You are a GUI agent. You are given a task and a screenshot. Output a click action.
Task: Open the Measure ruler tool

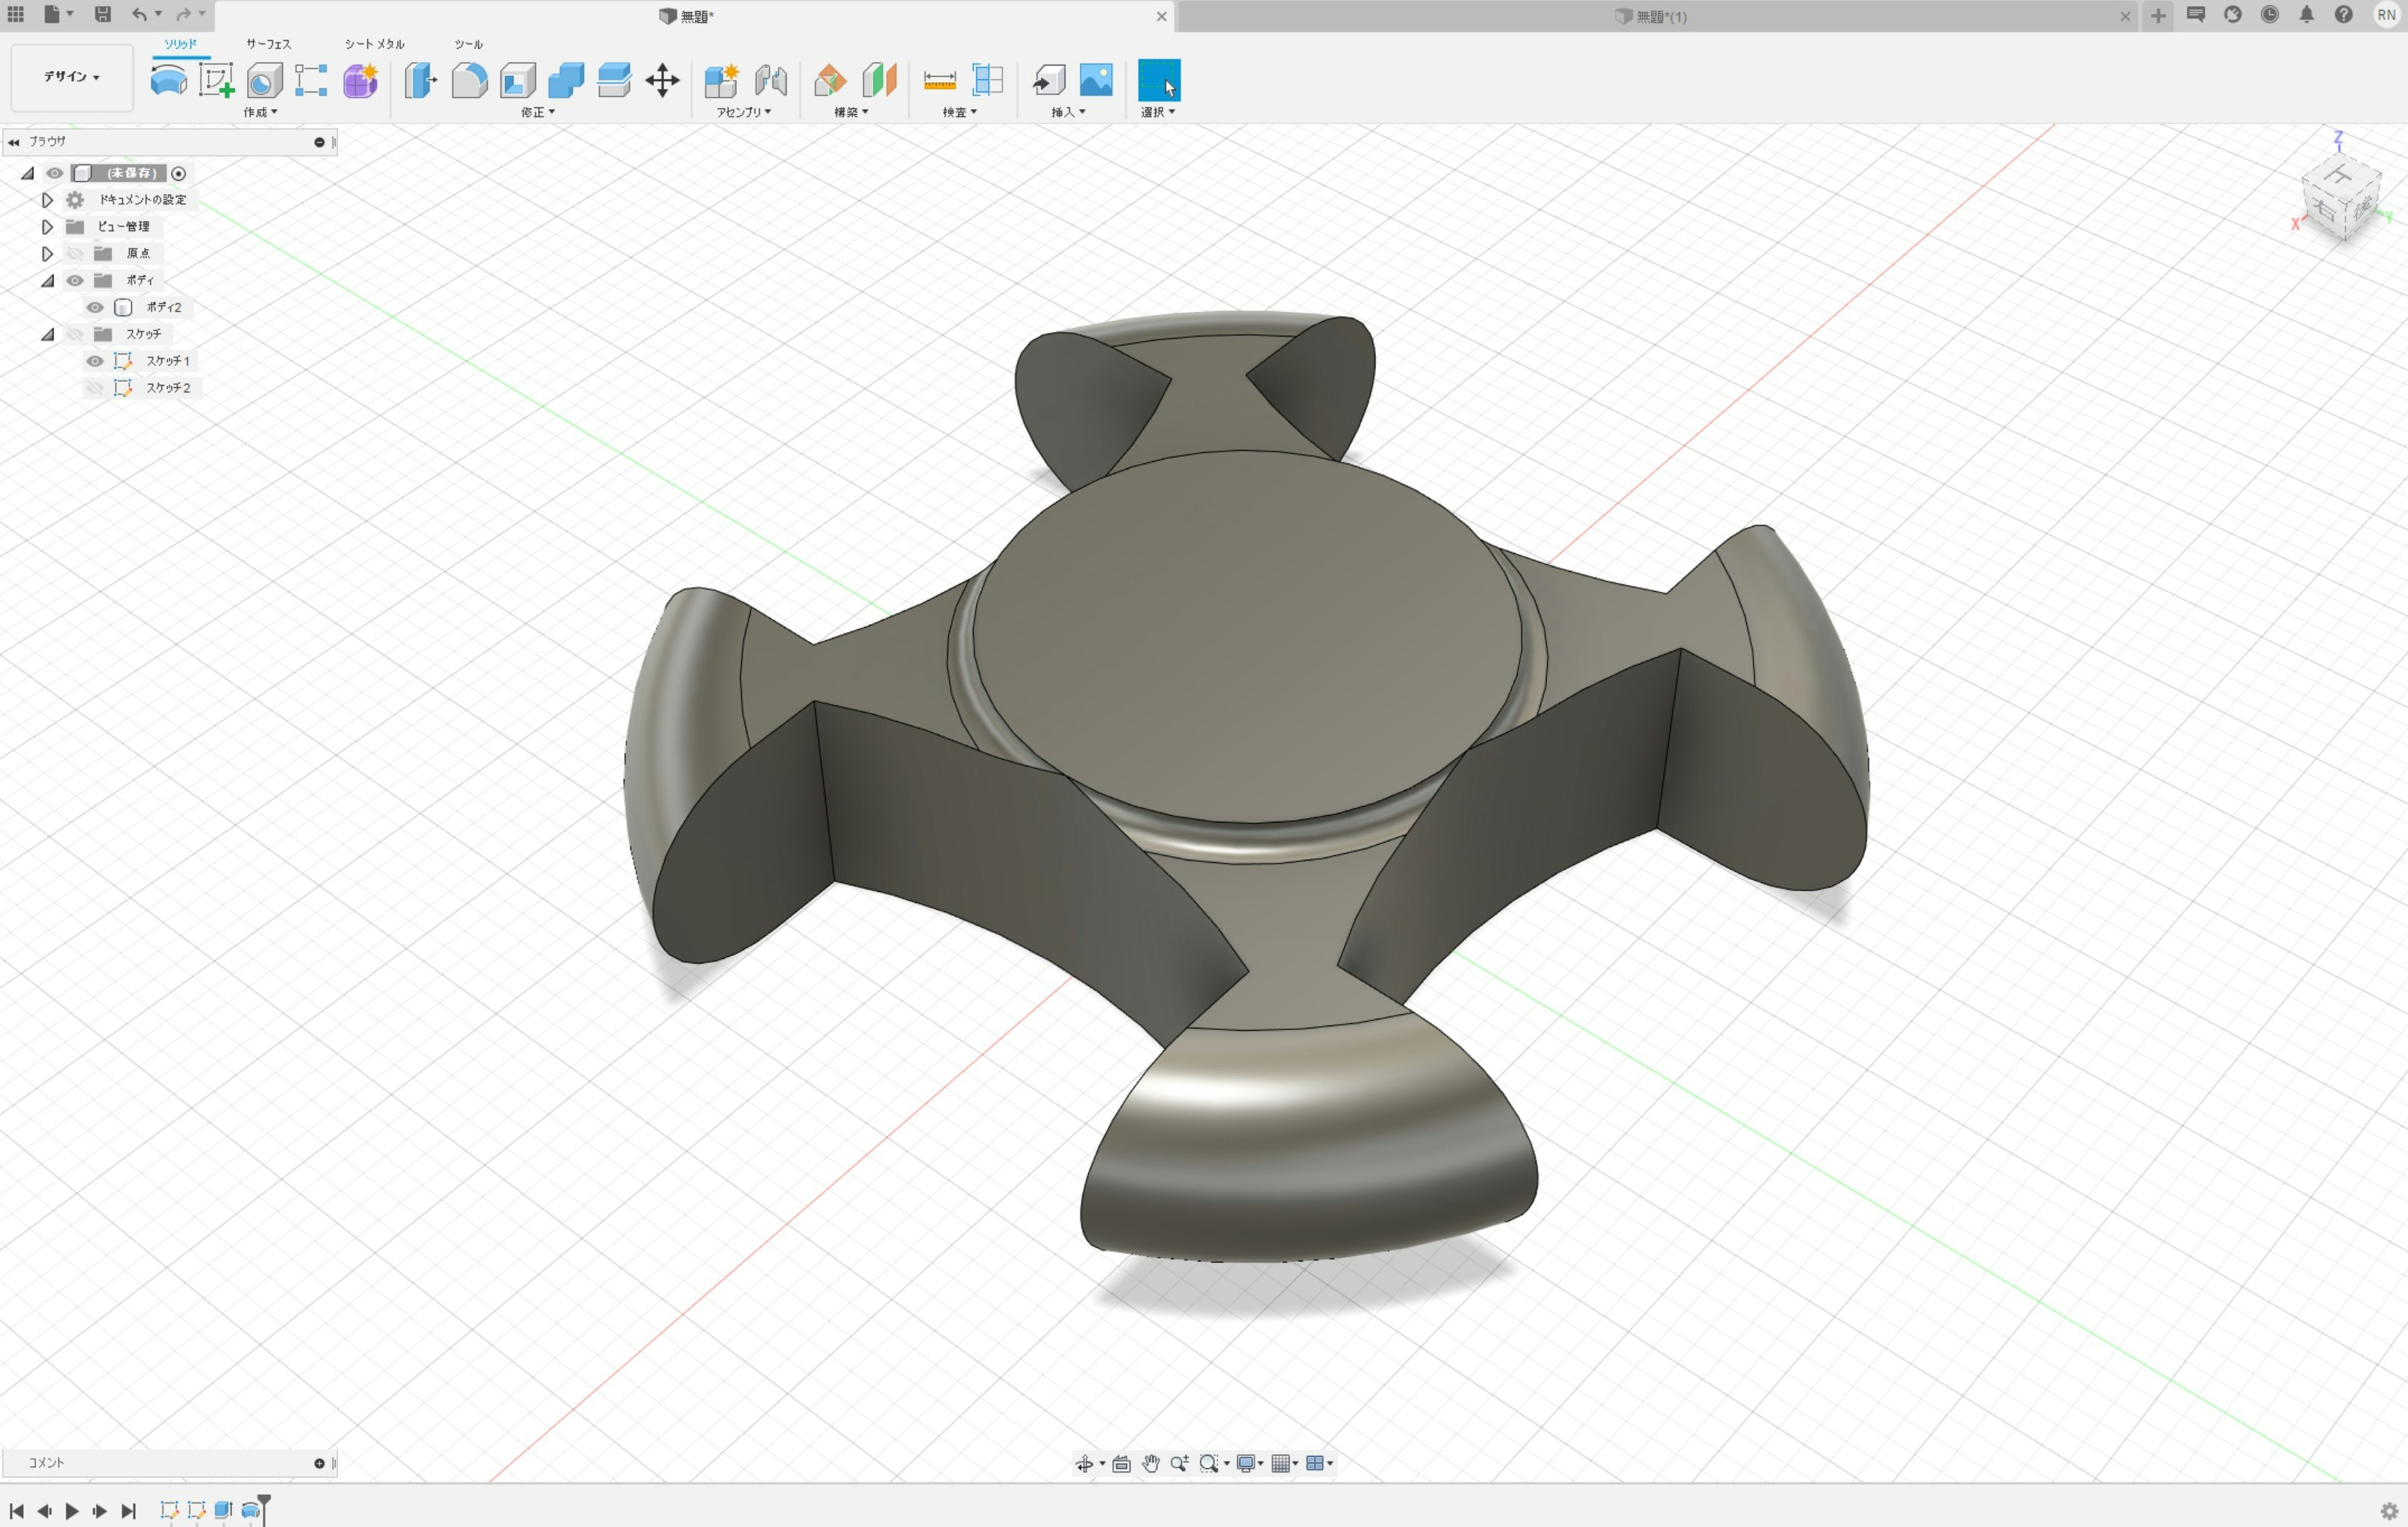(939, 80)
